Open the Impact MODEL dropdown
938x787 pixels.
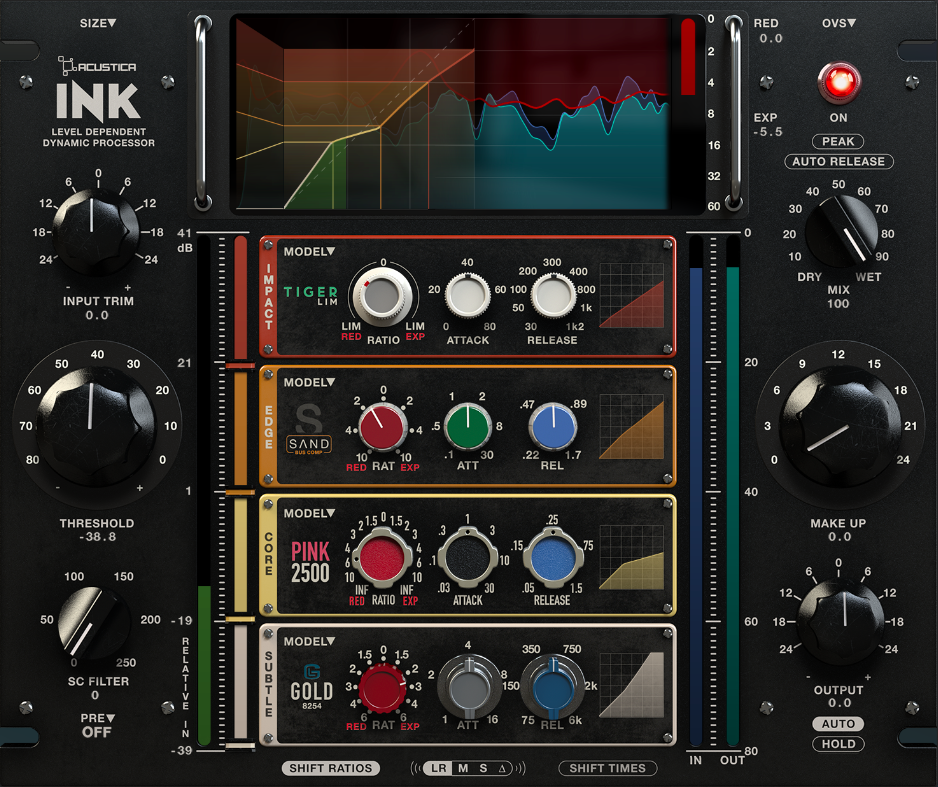tap(309, 252)
